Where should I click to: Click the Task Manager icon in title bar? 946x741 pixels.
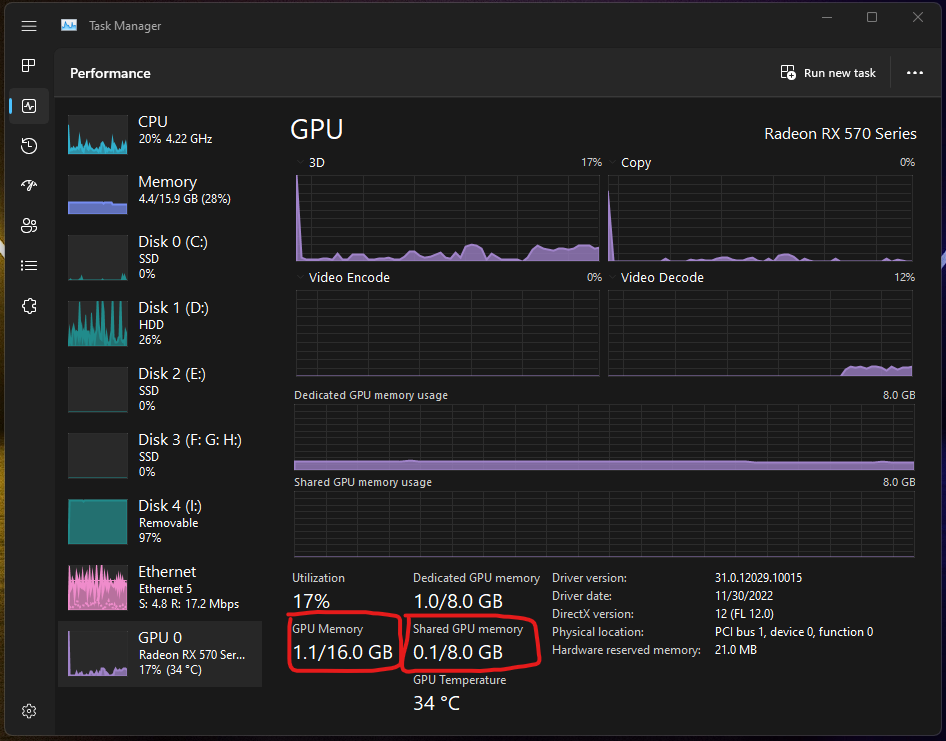tap(68, 25)
